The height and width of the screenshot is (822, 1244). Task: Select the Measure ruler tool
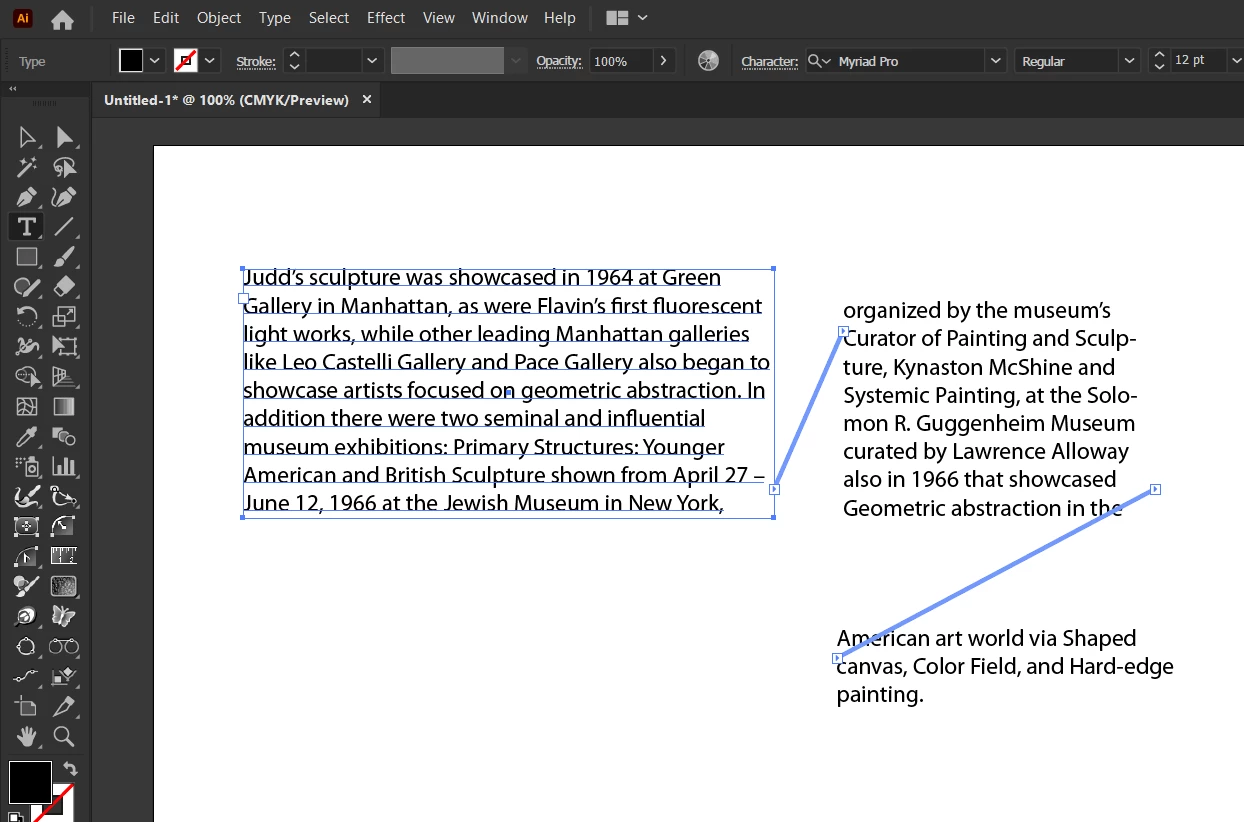click(64, 556)
